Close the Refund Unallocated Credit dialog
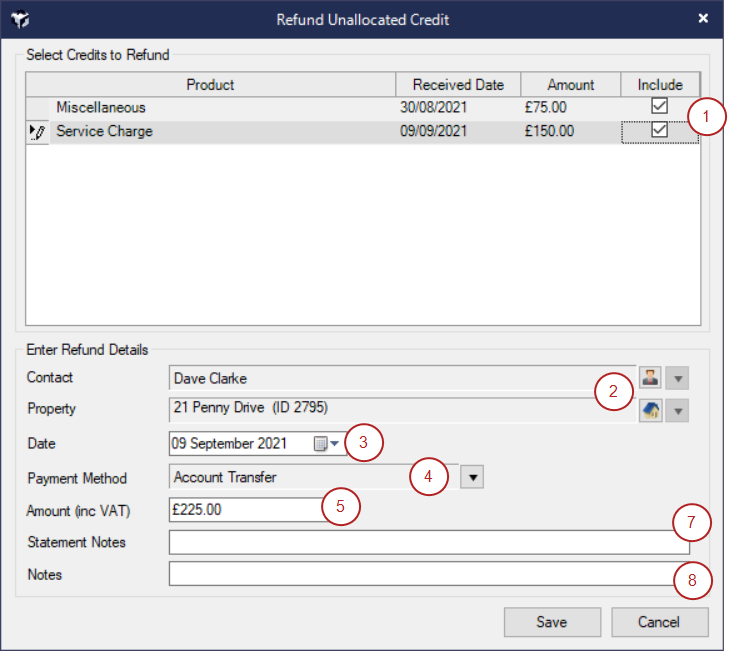Image resolution: width=736 pixels, height=651 pixels. tap(703, 18)
